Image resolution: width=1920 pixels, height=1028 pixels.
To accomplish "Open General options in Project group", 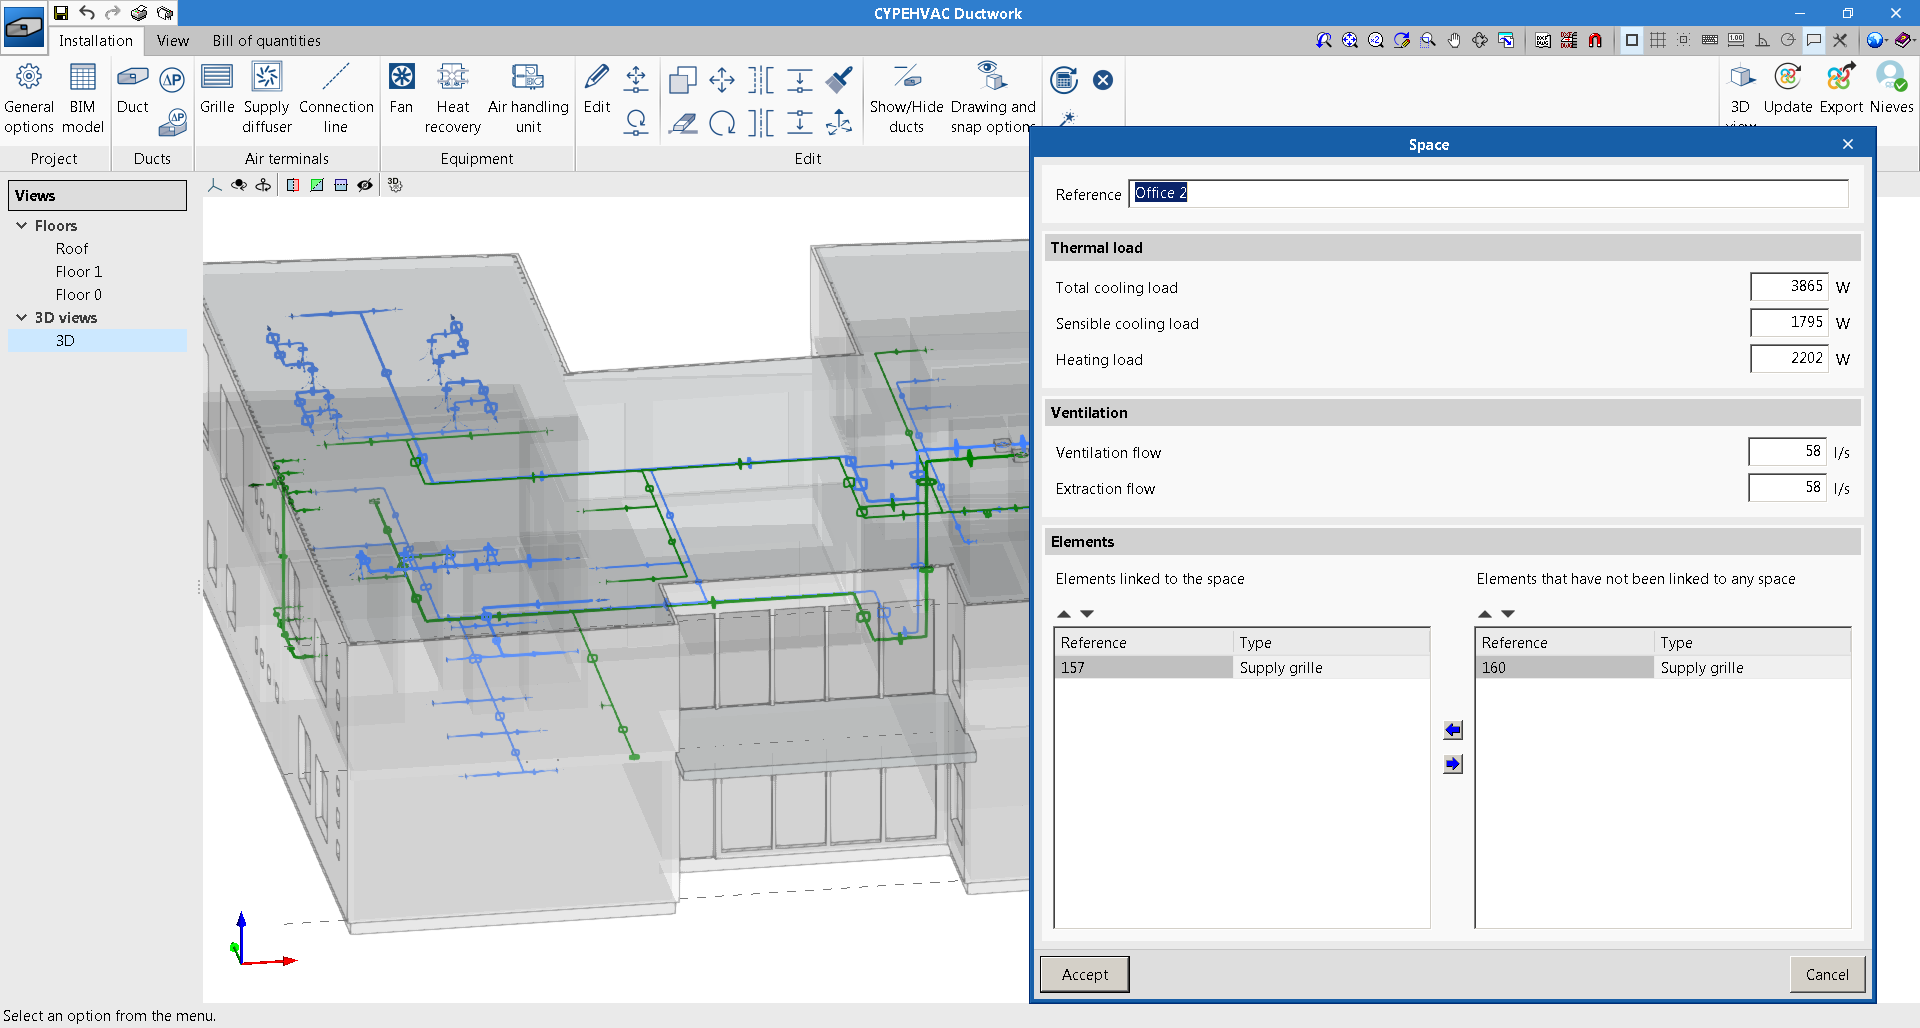I will coord(29,98).
